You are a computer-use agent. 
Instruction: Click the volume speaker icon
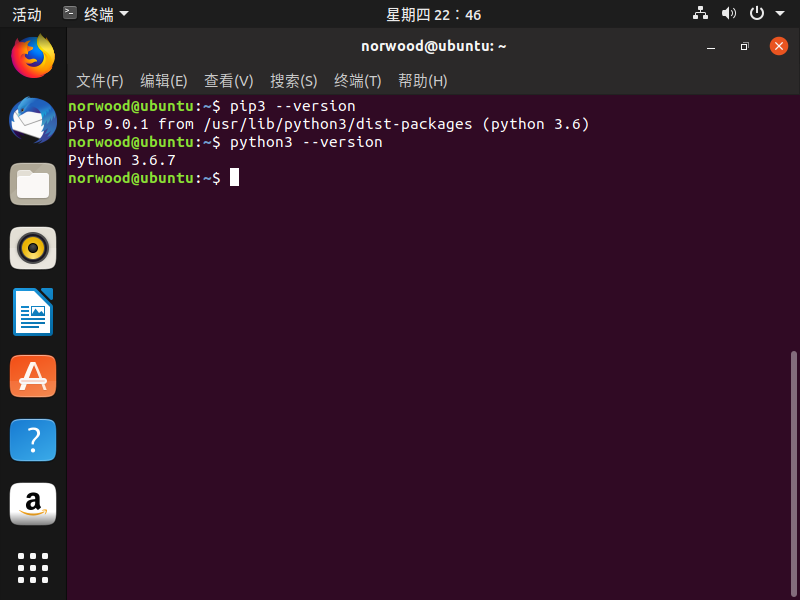[728, 14]
